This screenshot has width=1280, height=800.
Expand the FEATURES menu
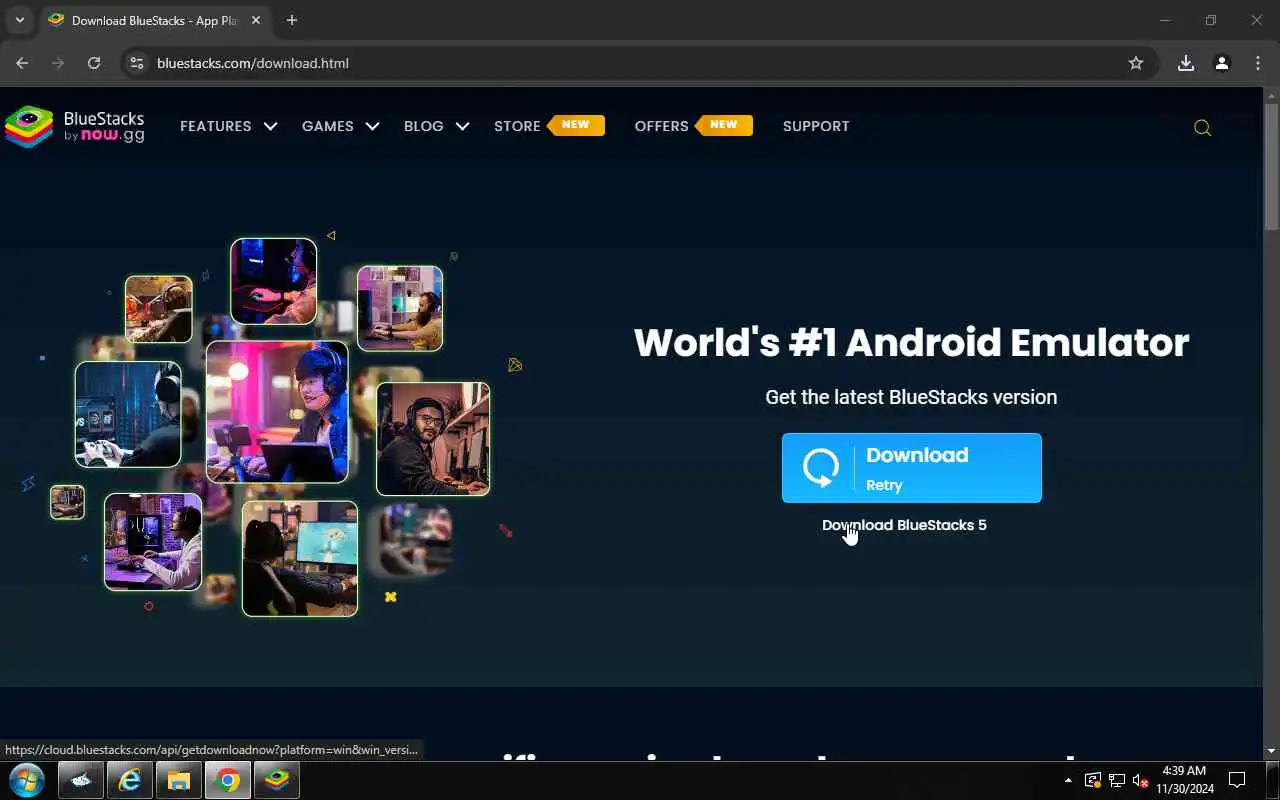(228, 126)
